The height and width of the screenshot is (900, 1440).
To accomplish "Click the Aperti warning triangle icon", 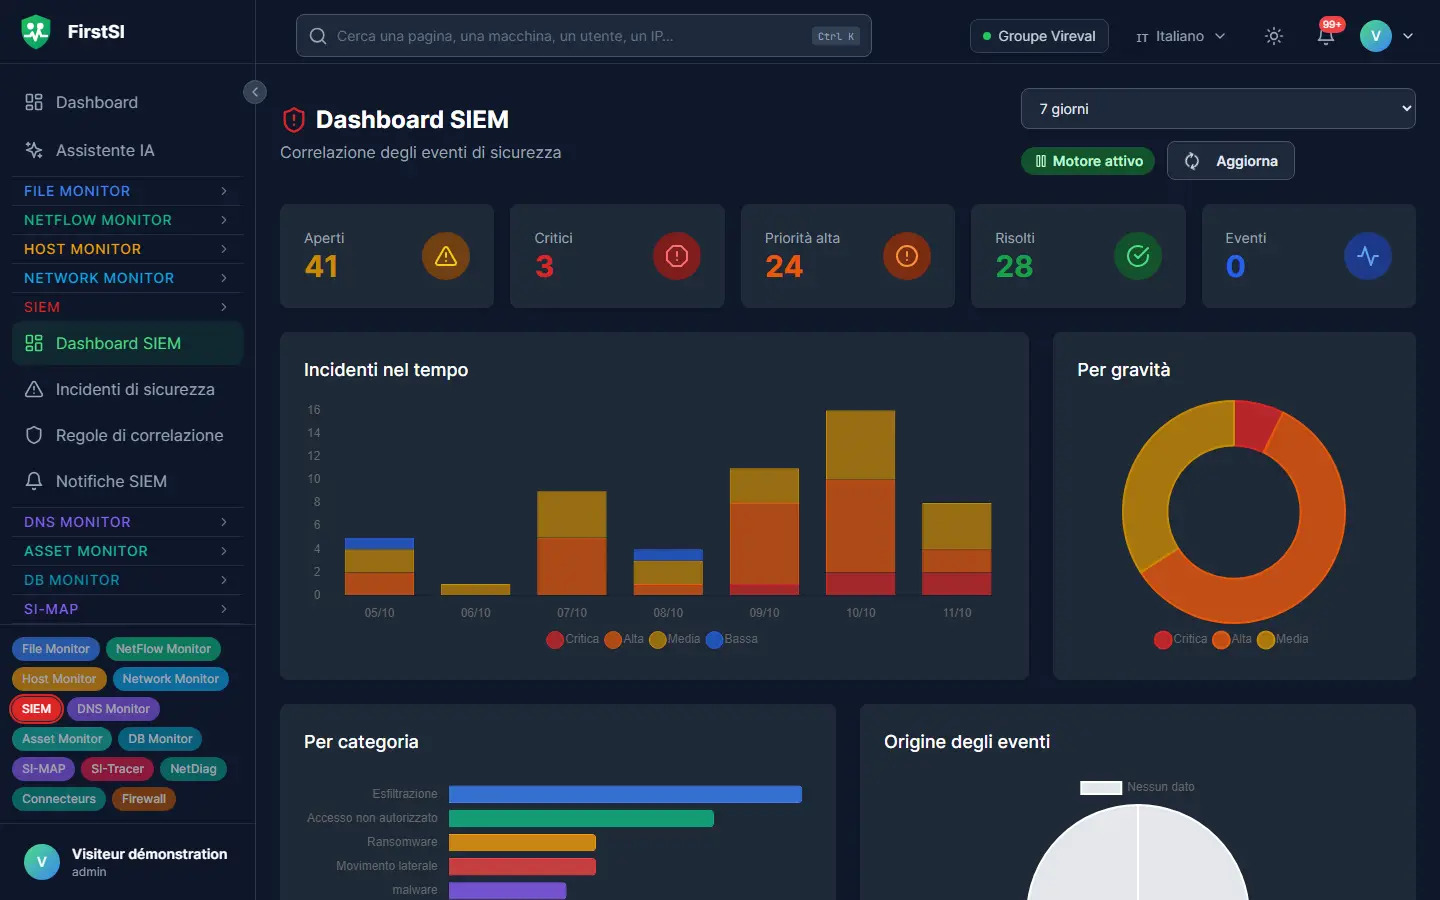I will click(446, 256).
